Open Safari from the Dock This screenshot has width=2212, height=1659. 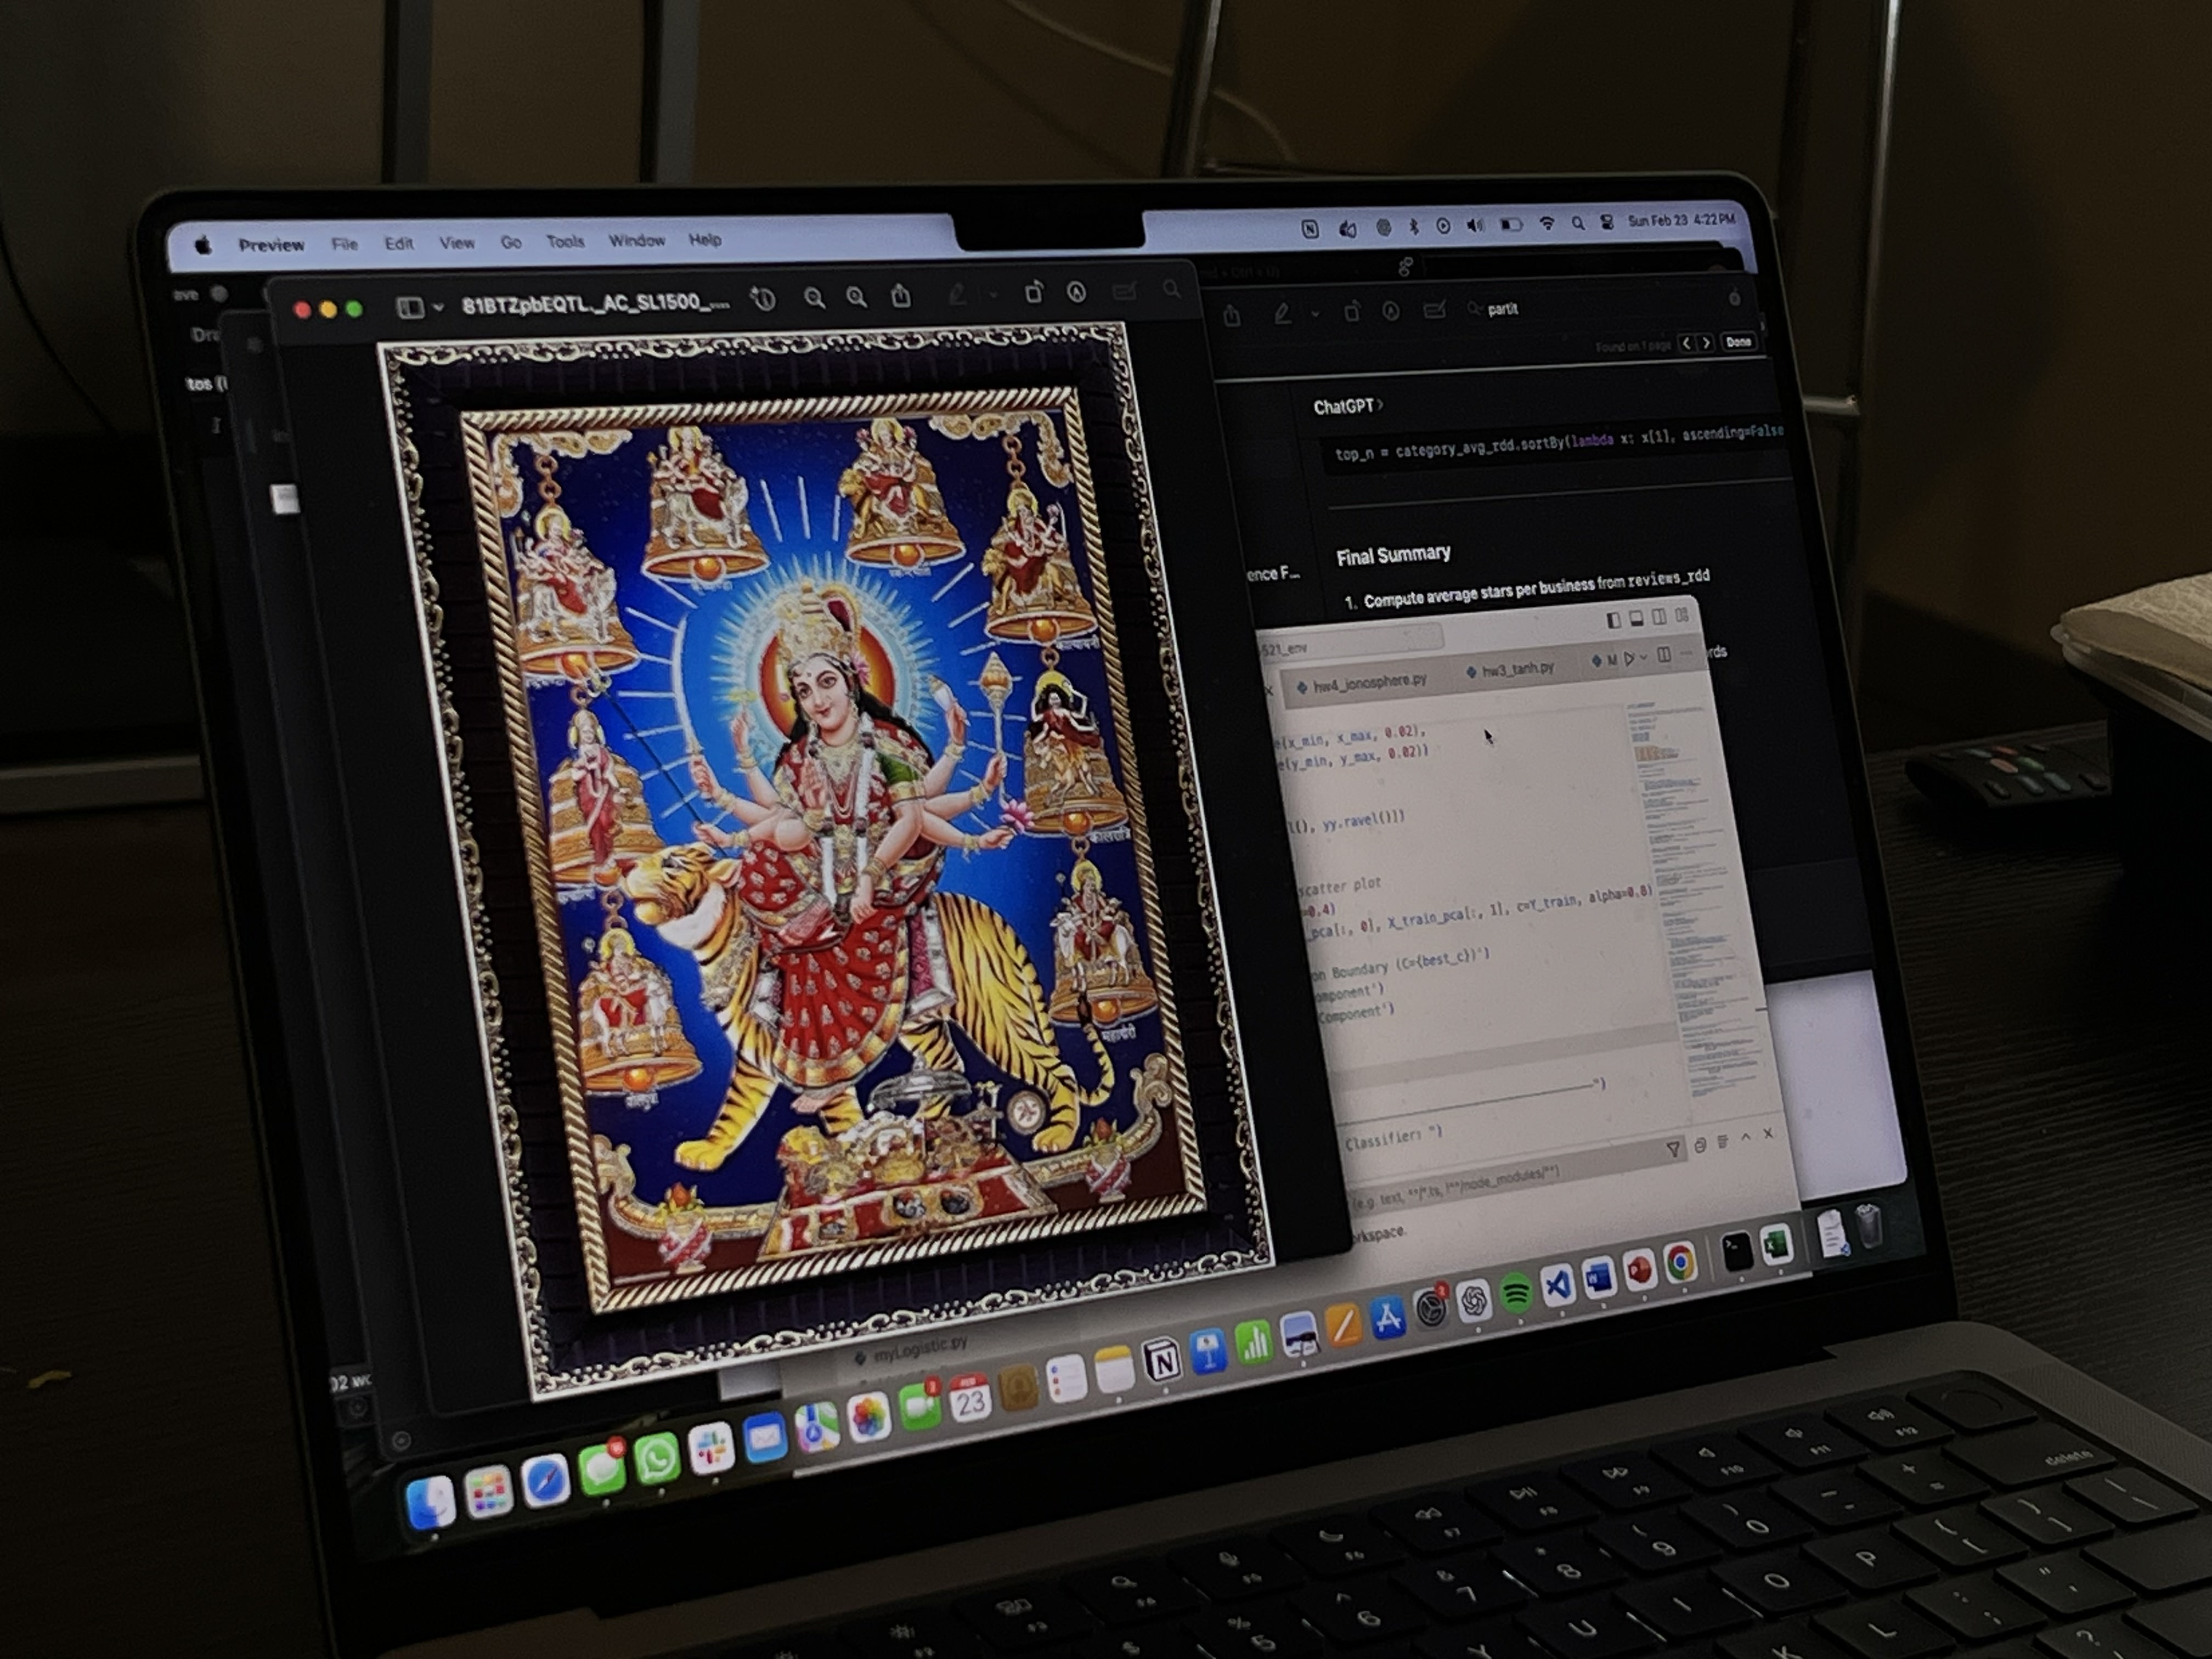(x=545, y=1482)
